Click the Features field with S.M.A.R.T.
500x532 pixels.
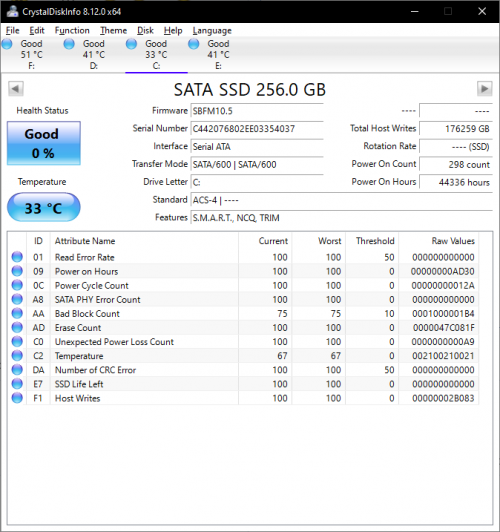pos(342,218)
